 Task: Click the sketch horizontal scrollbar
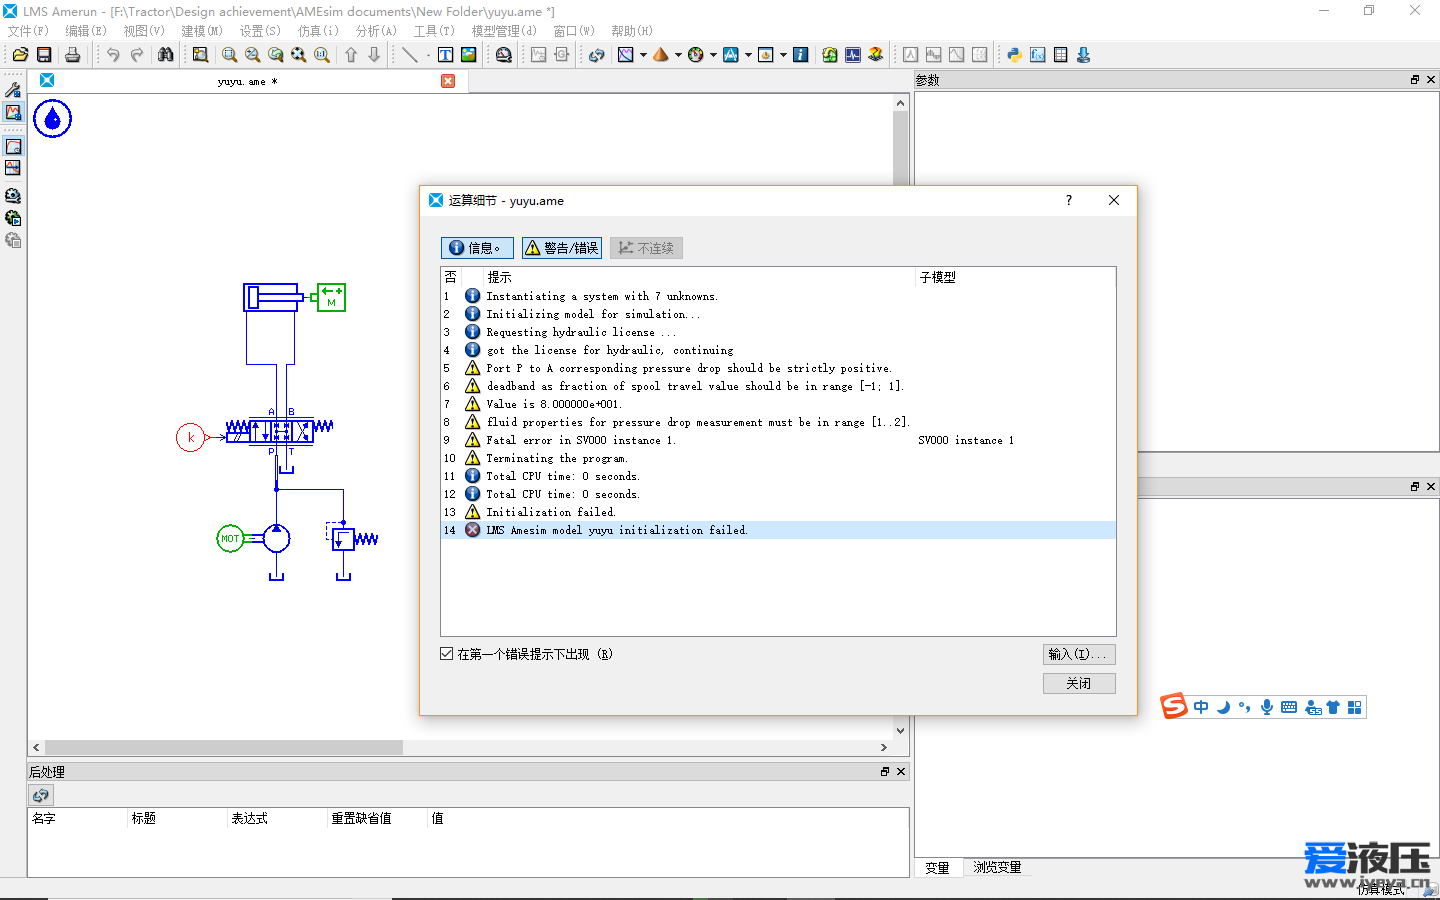coord(223,747)
